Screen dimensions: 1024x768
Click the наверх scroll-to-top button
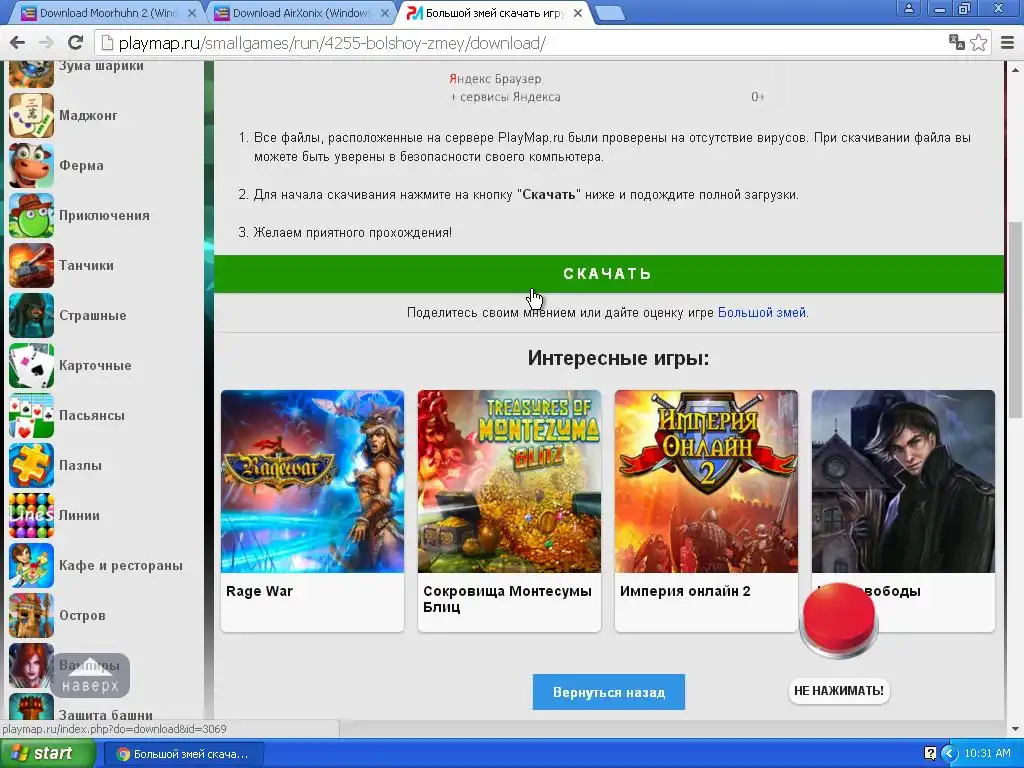[90, 675]
